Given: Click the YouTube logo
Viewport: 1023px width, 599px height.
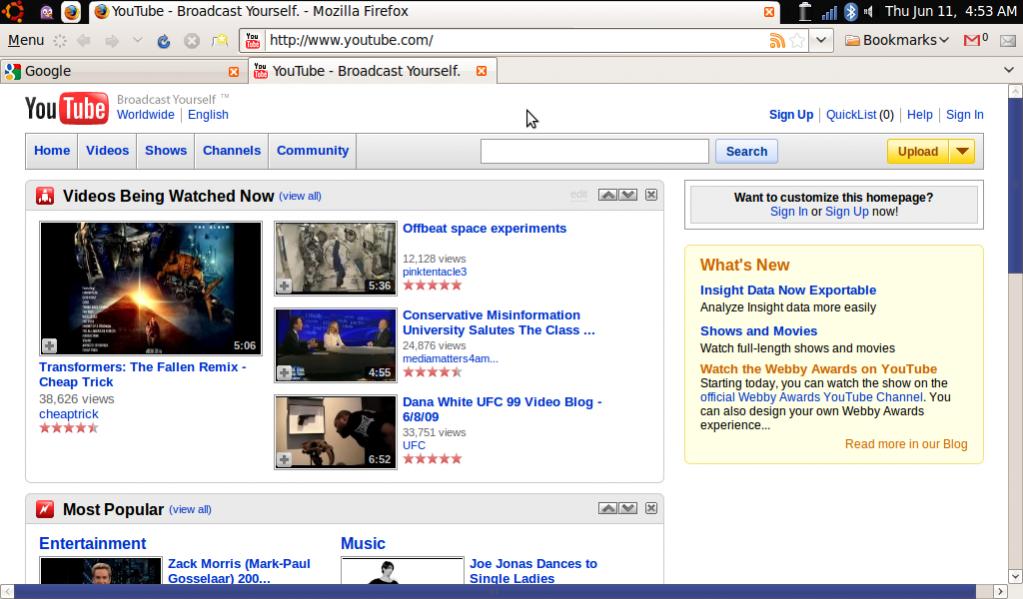Looking at the screenshot, I should [67, 108].
